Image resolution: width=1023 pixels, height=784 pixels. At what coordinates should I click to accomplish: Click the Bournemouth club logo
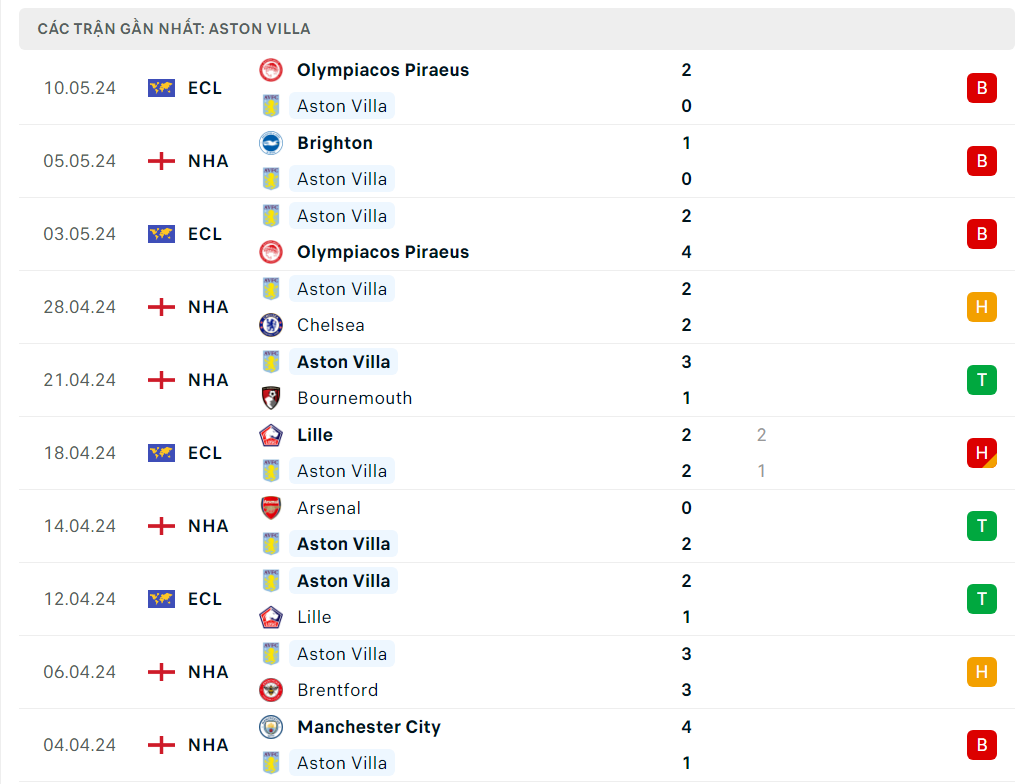pyautogui.click(x=271, y=398)
